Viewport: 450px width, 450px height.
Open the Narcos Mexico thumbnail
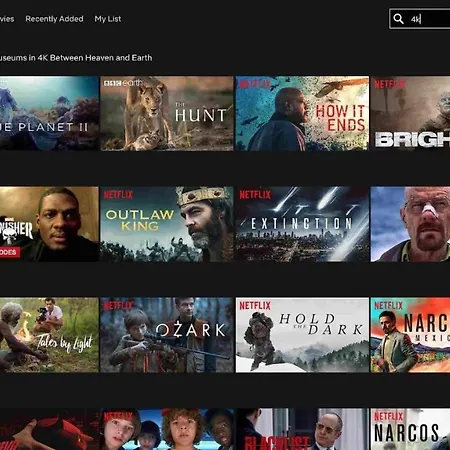tap(410, 335)
